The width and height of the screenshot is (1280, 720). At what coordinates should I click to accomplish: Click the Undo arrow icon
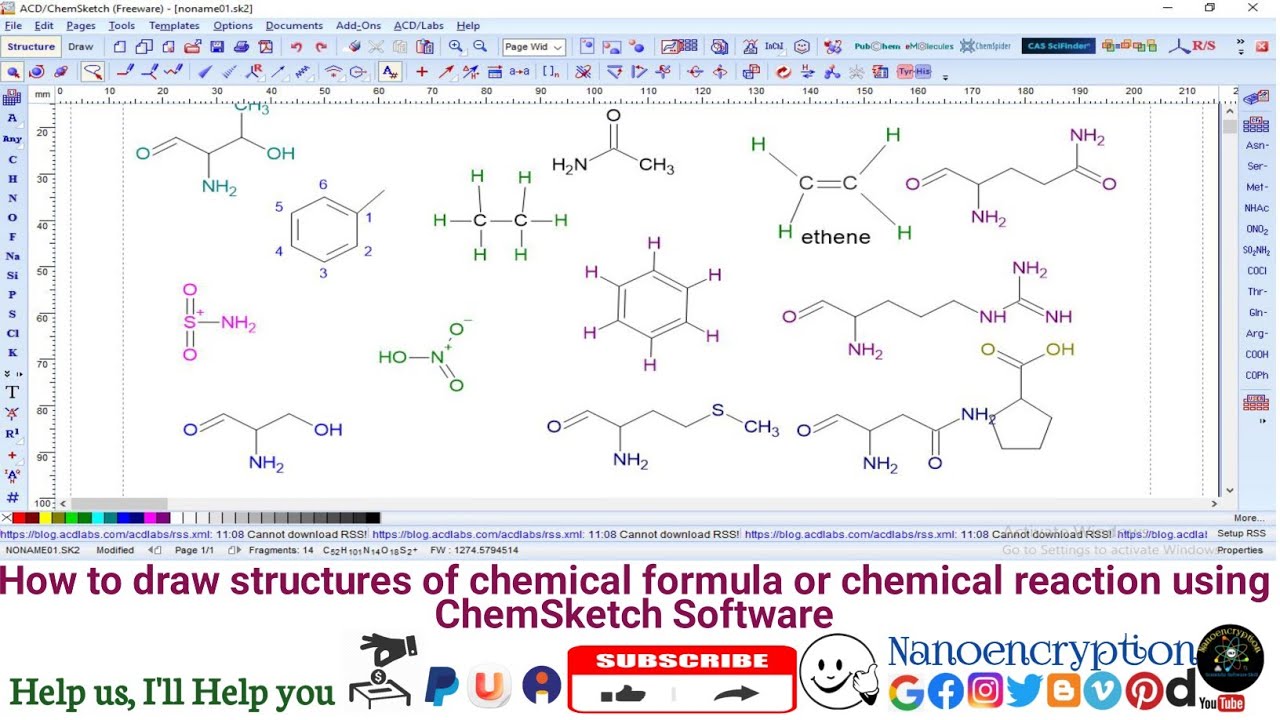(296, 47)
